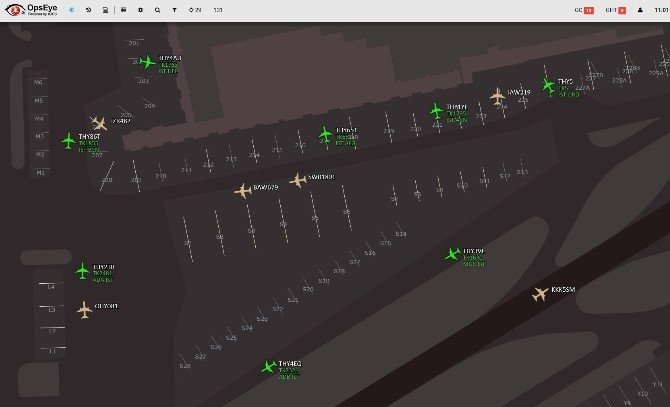Click the stand 201 label
This screenshot has width=670, height=407.
[x=133, y=43]
